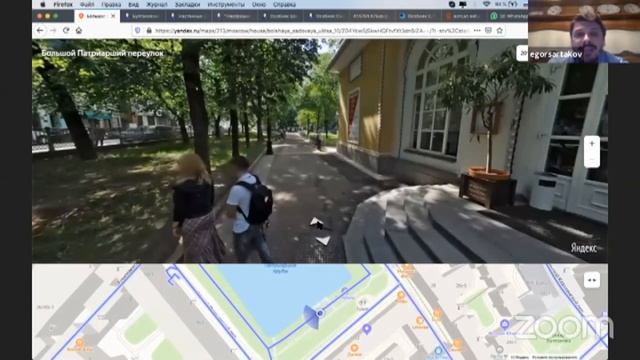Show site security info via padlock icon

[x=149, y=31]
